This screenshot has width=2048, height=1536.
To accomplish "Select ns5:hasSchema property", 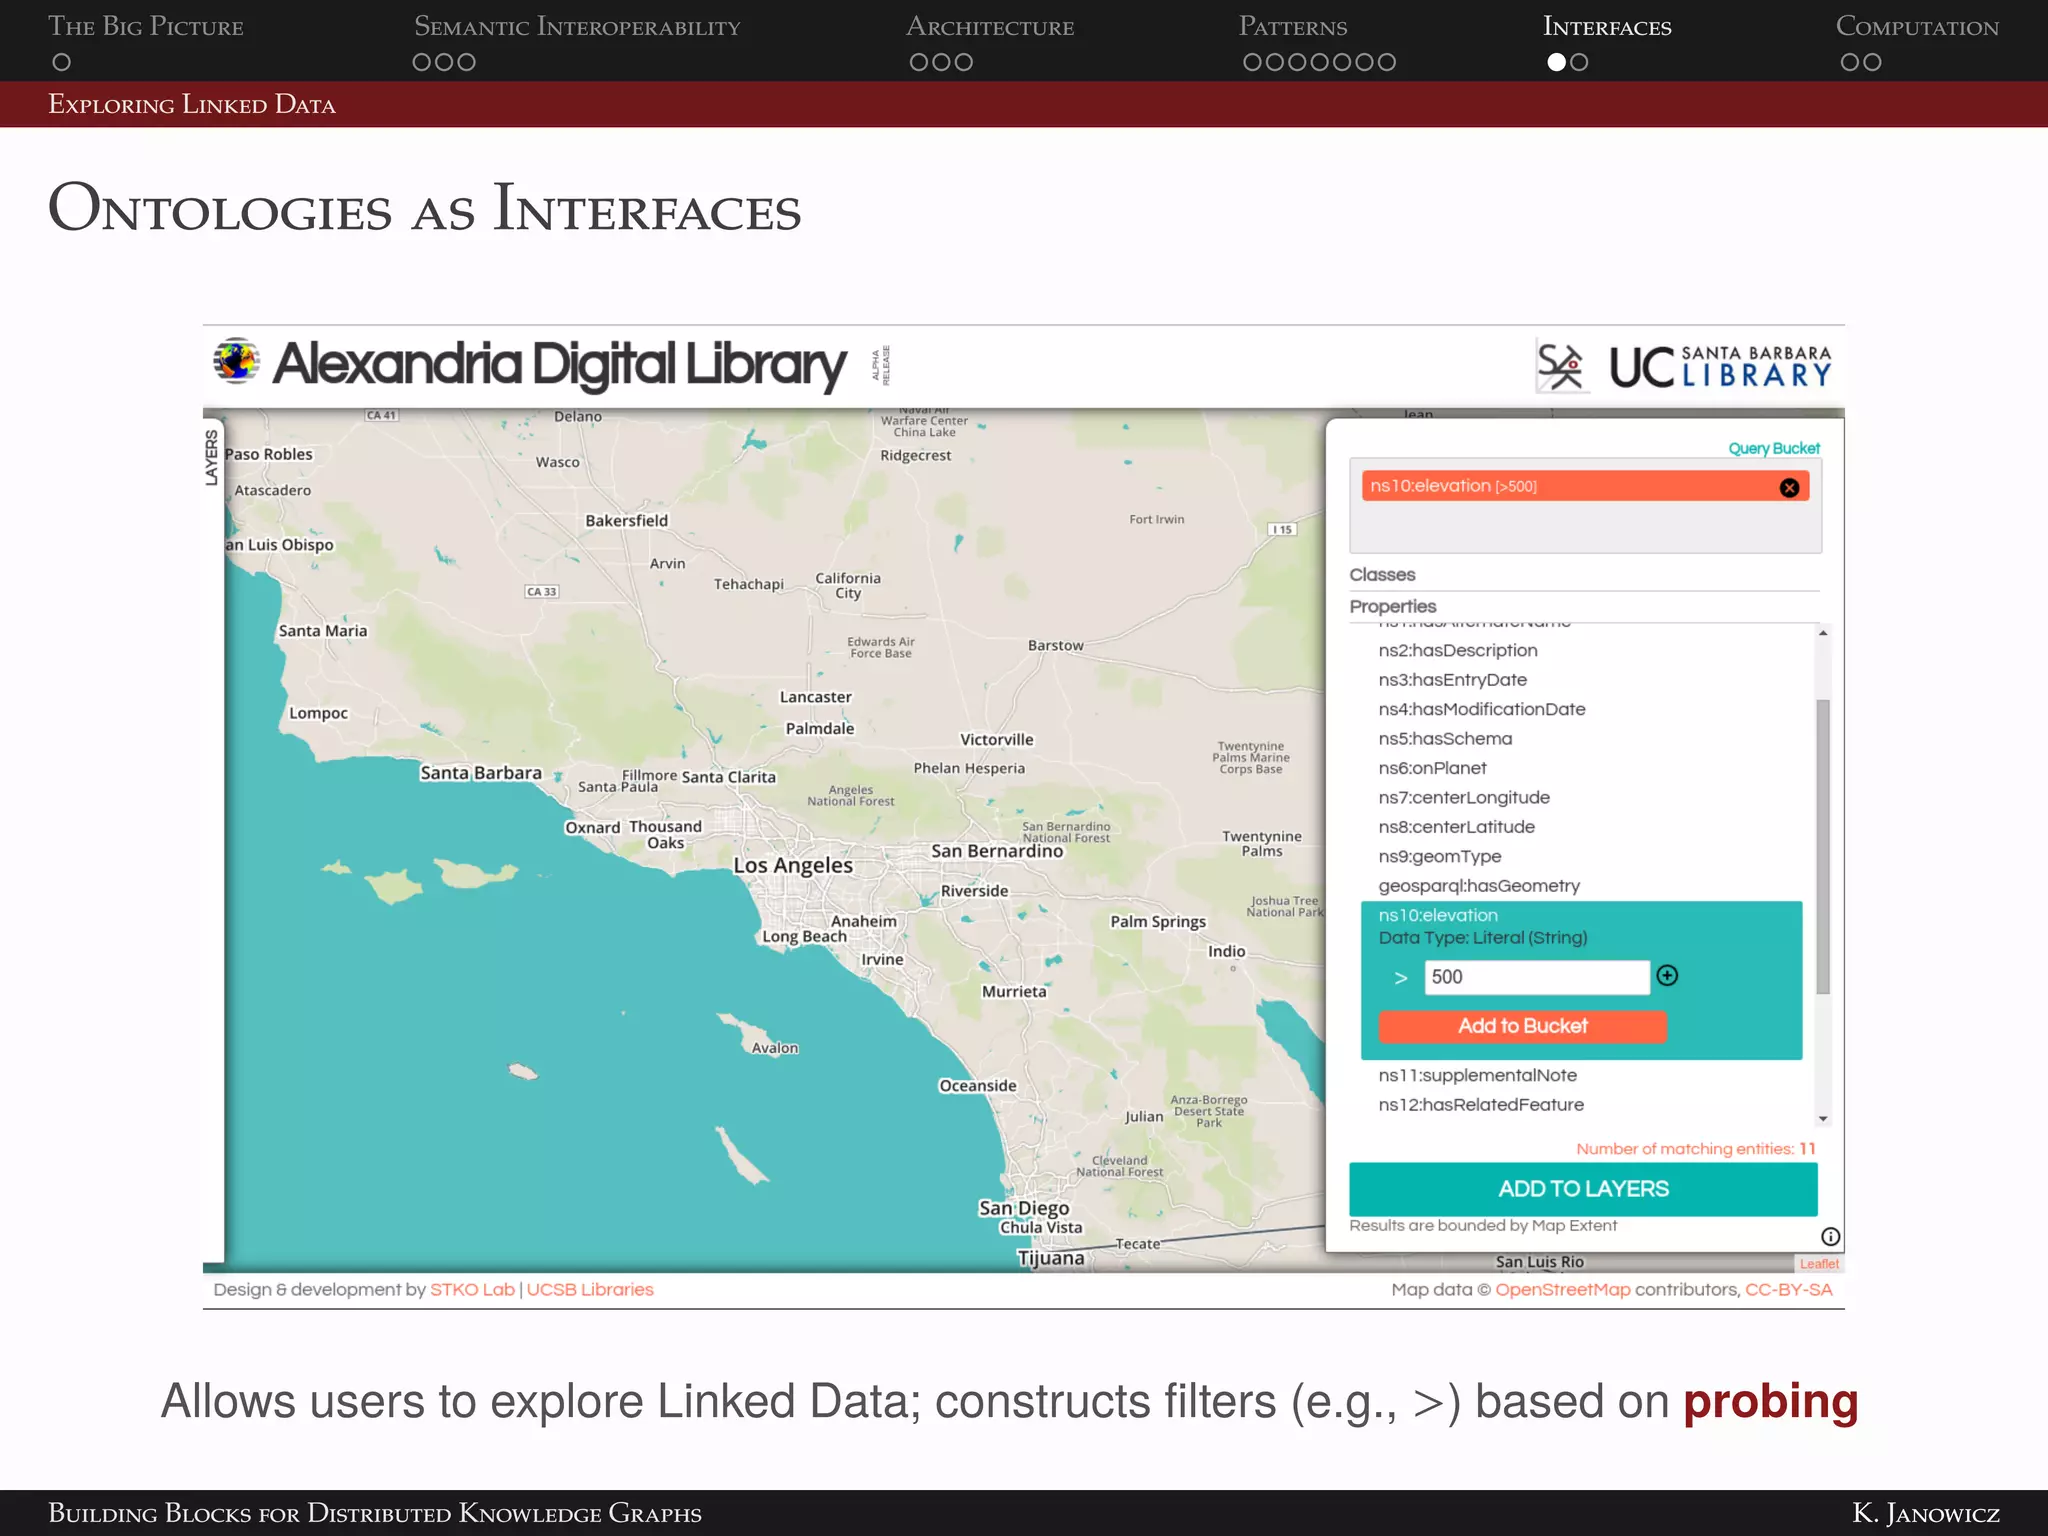I will click(1445, 739).
